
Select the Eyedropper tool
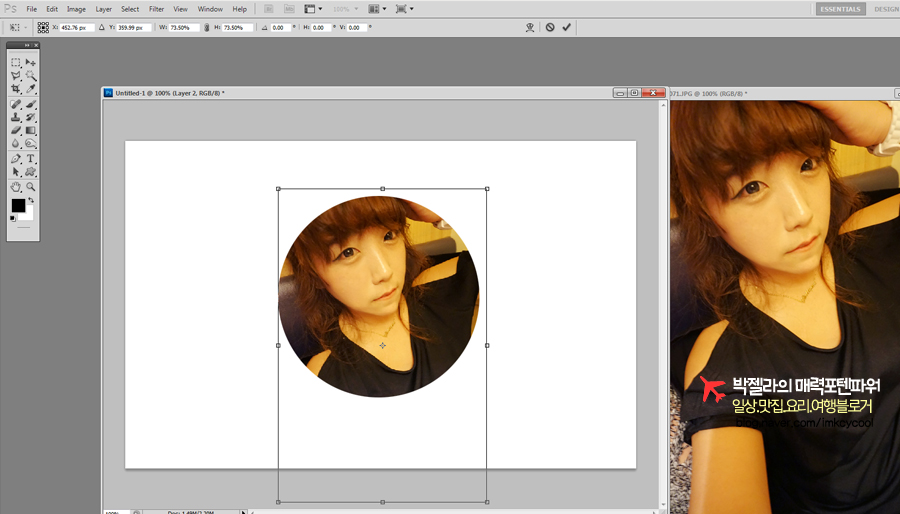(31, 89)
